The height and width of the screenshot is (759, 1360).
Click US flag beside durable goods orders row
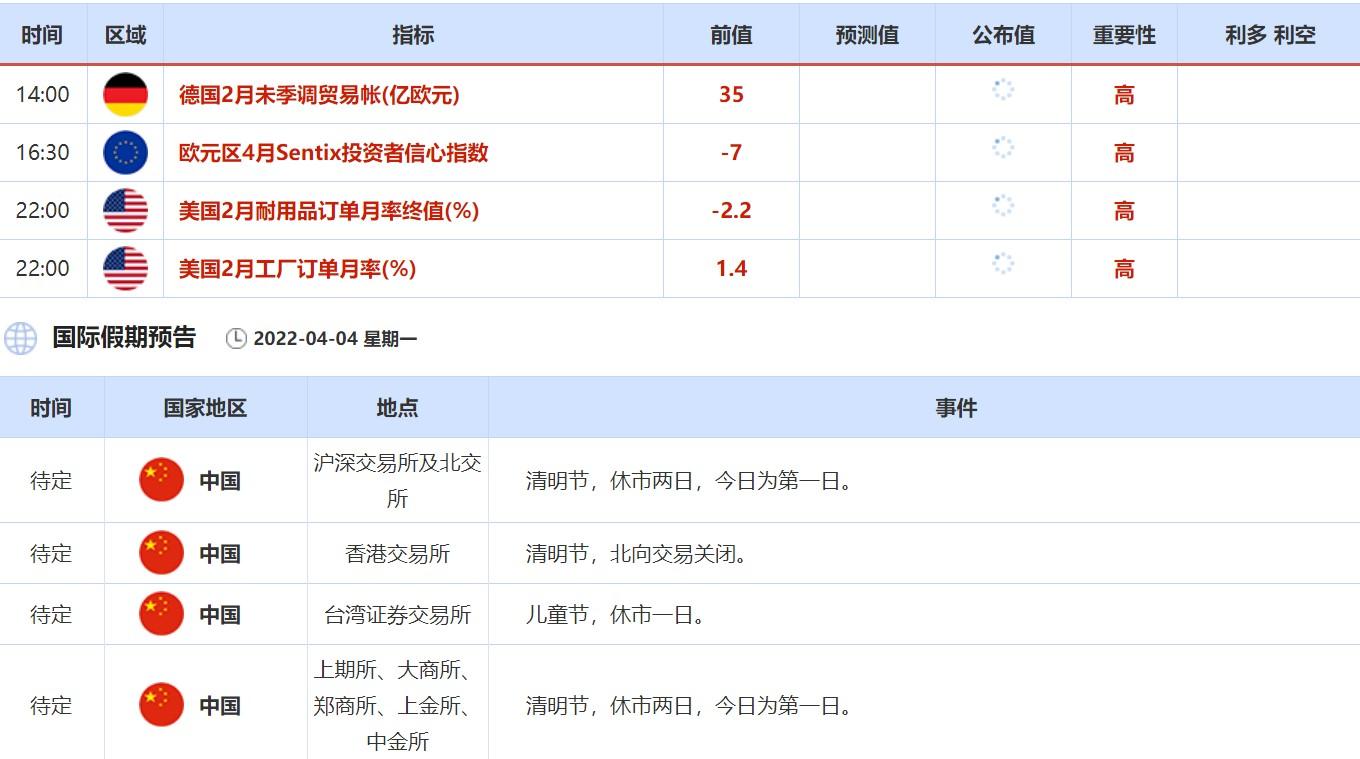click(x=125, y=211)
